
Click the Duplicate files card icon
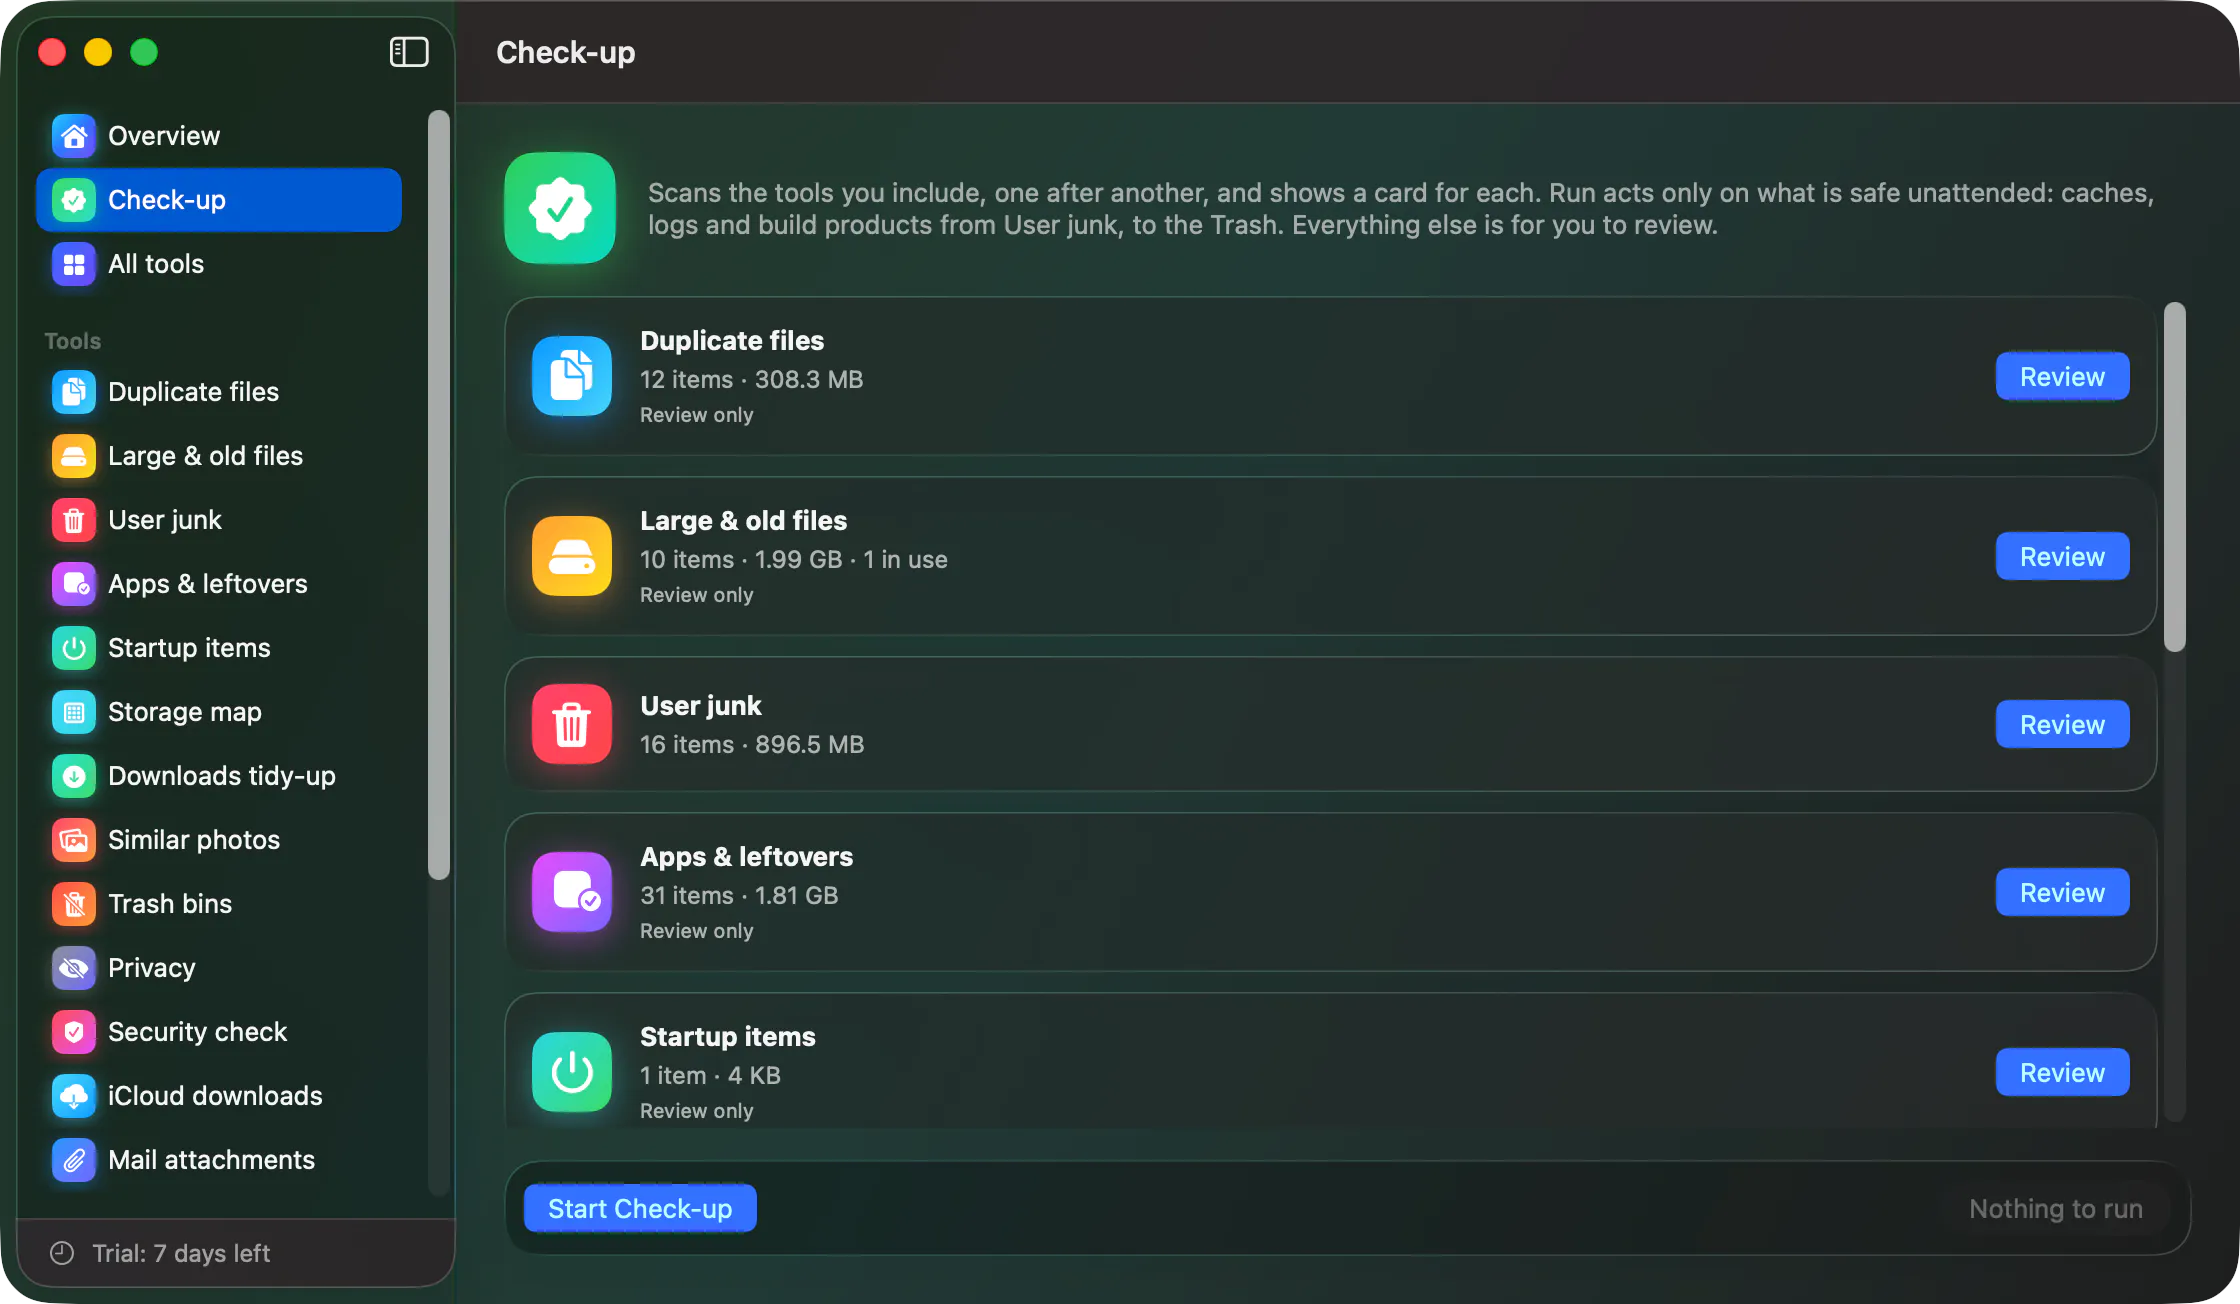572,376
